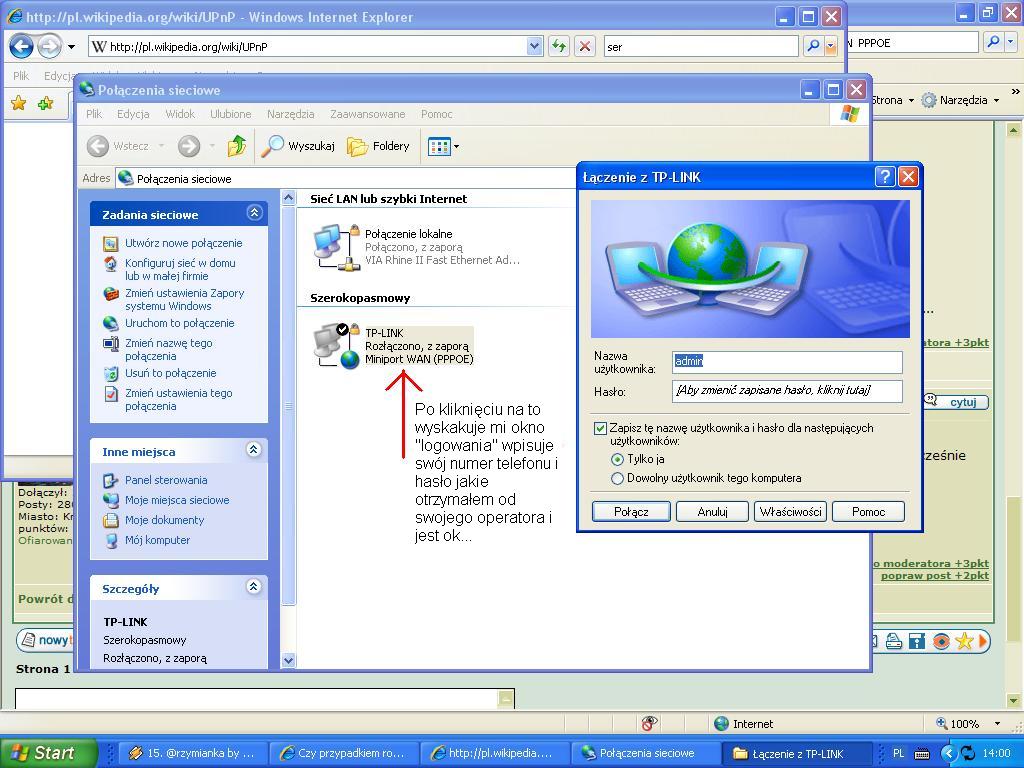1024x768 pixels.
Task: Open the Zaawansowane menu
Action: [368, 114]
